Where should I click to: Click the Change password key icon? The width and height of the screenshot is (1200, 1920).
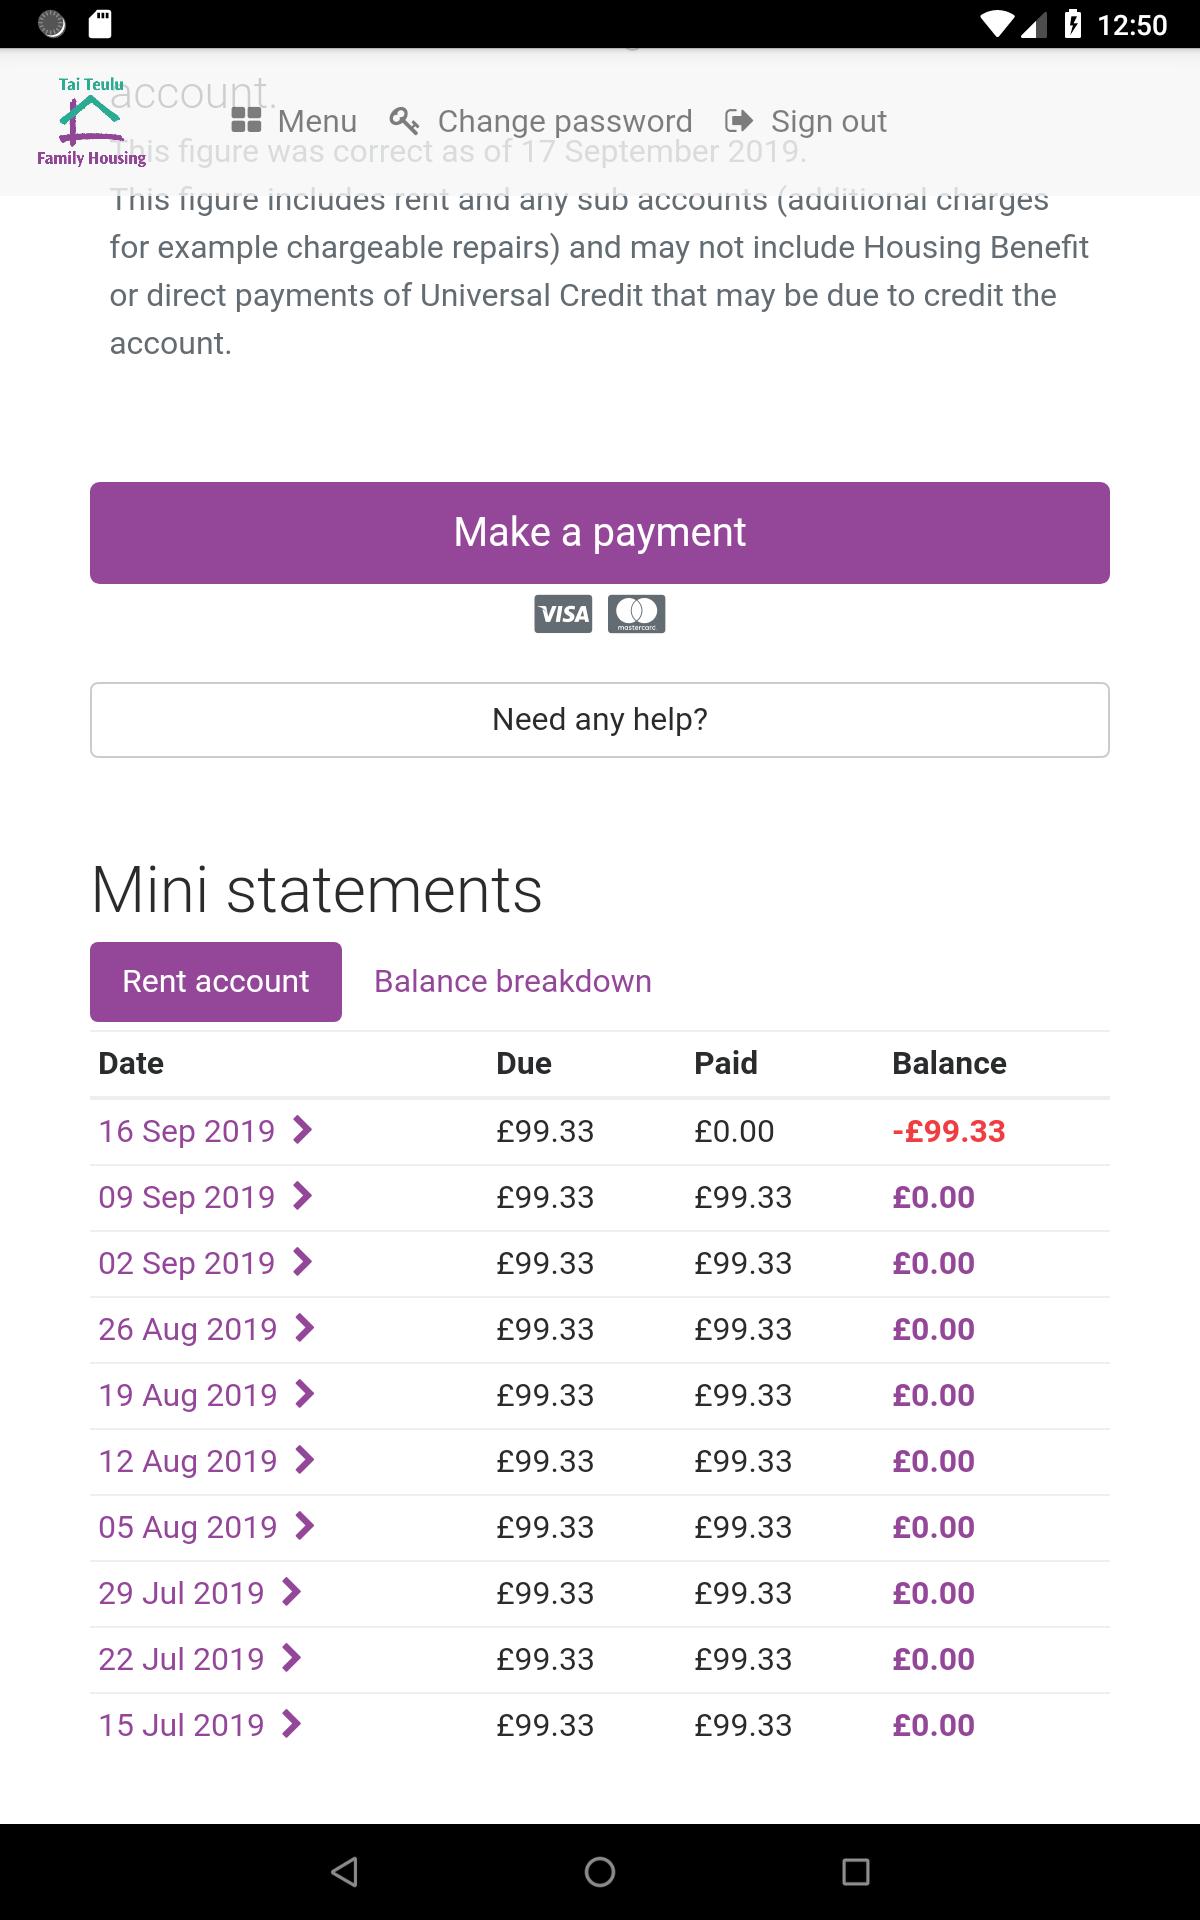click(x=404, y=121)
